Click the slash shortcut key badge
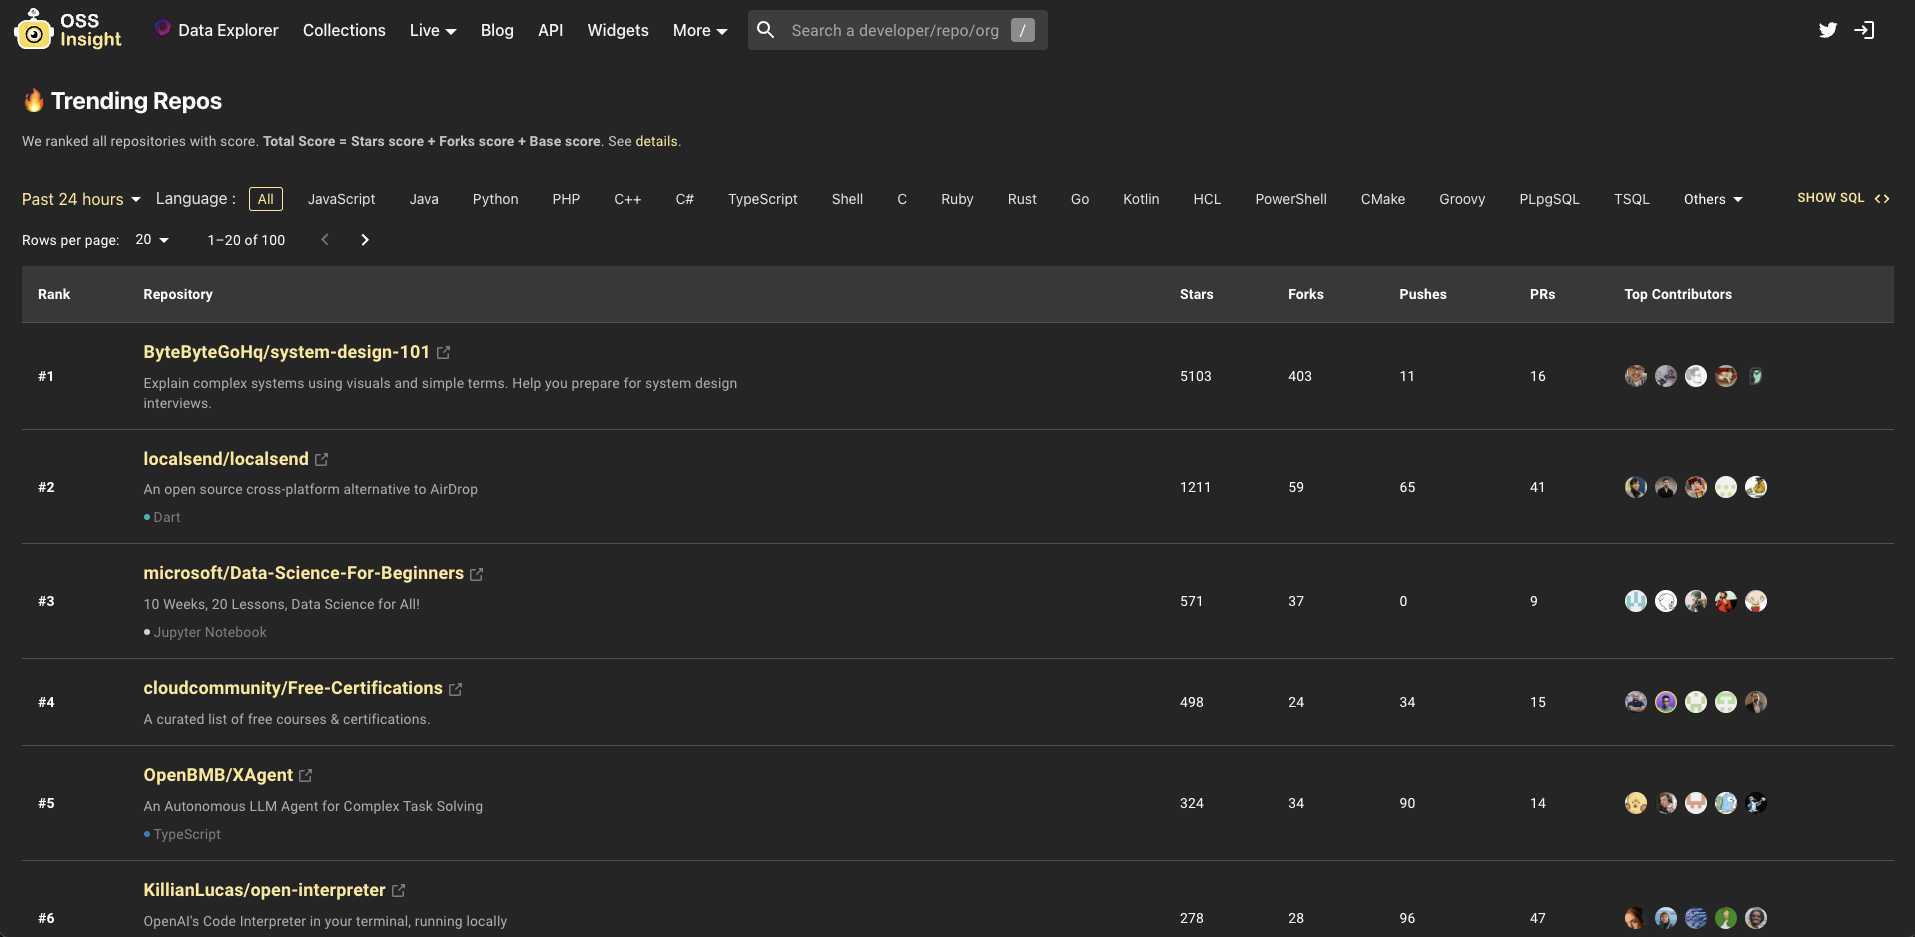 coord(1022,30)
